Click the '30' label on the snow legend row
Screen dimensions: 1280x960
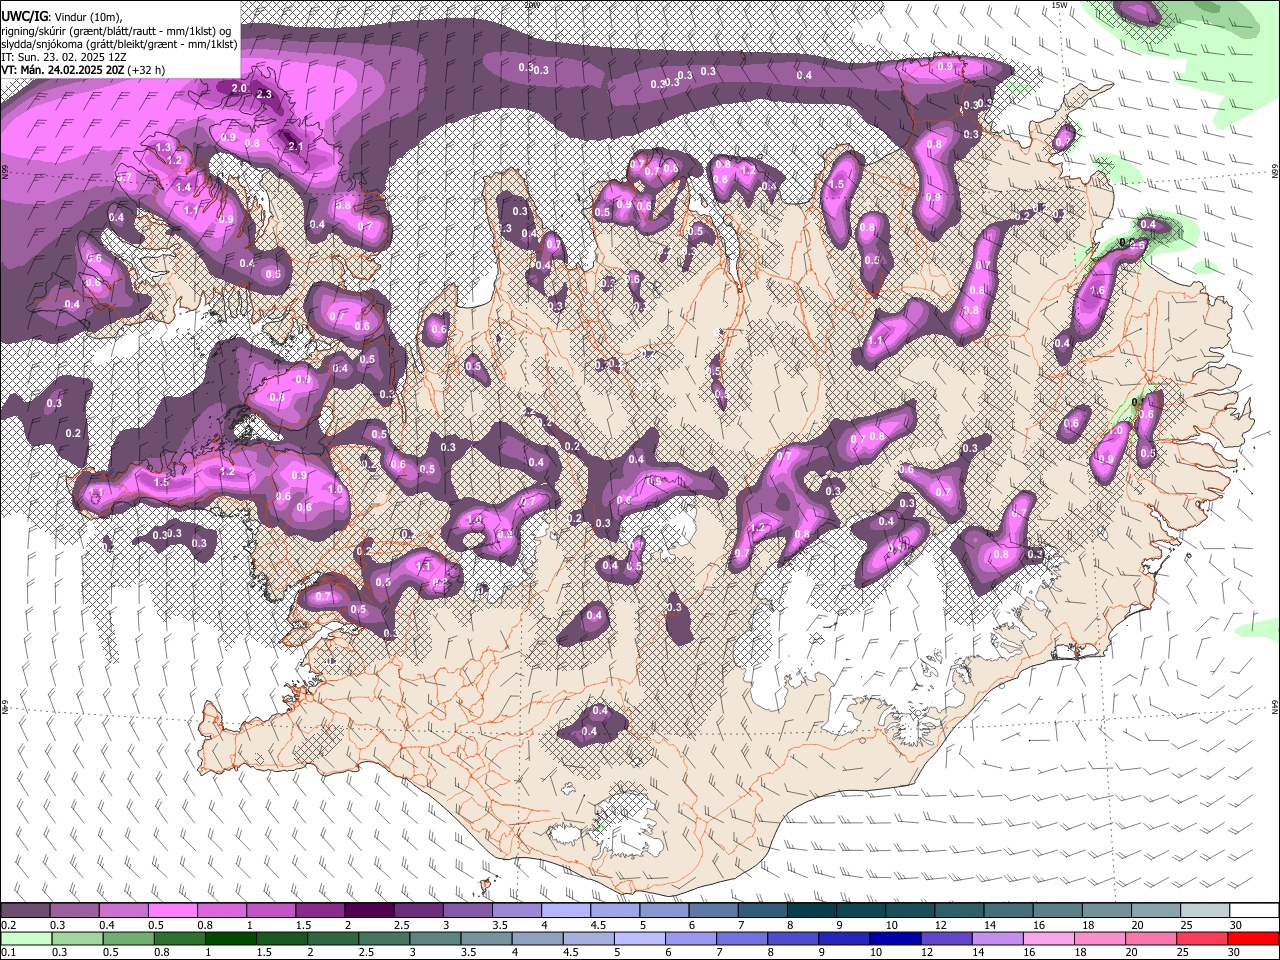coord(1235,925)
